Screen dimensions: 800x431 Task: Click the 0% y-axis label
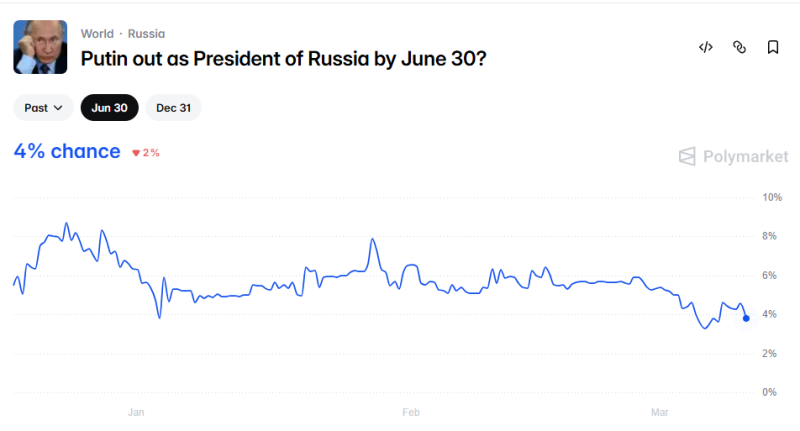771,392
